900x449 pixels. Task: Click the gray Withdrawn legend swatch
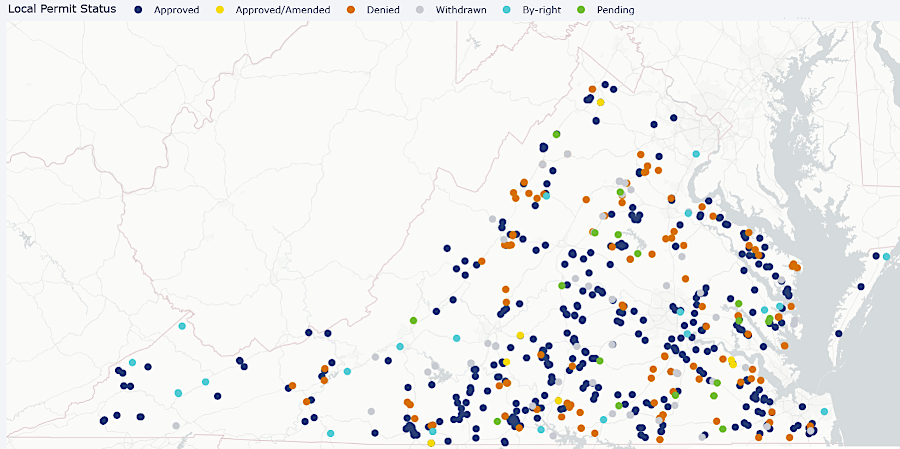point(420,10)
